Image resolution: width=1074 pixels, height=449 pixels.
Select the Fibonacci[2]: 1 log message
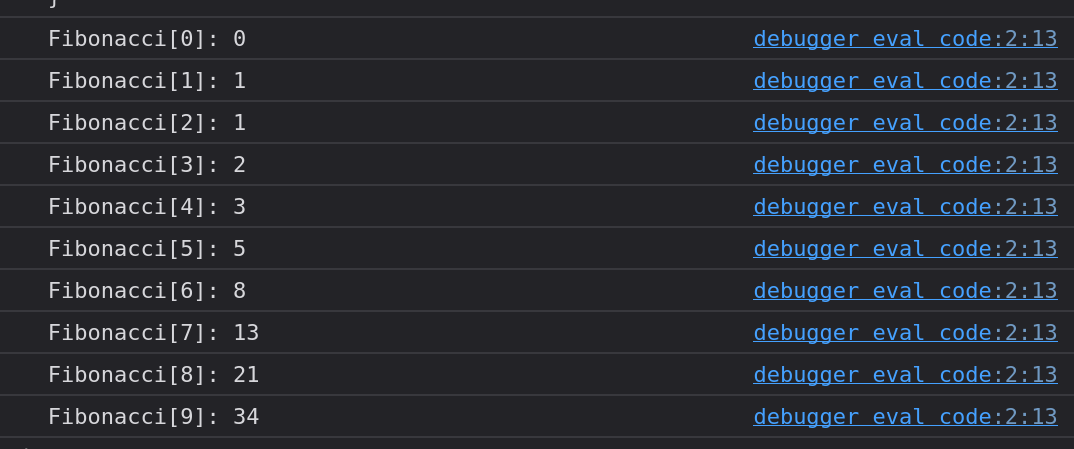[x=147, y=123]
